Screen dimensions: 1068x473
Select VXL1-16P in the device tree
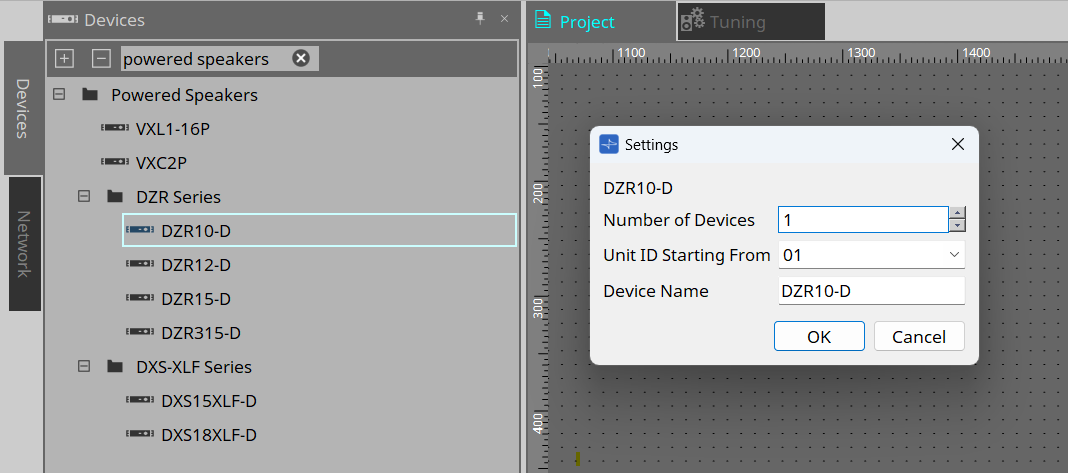point(172,128)
